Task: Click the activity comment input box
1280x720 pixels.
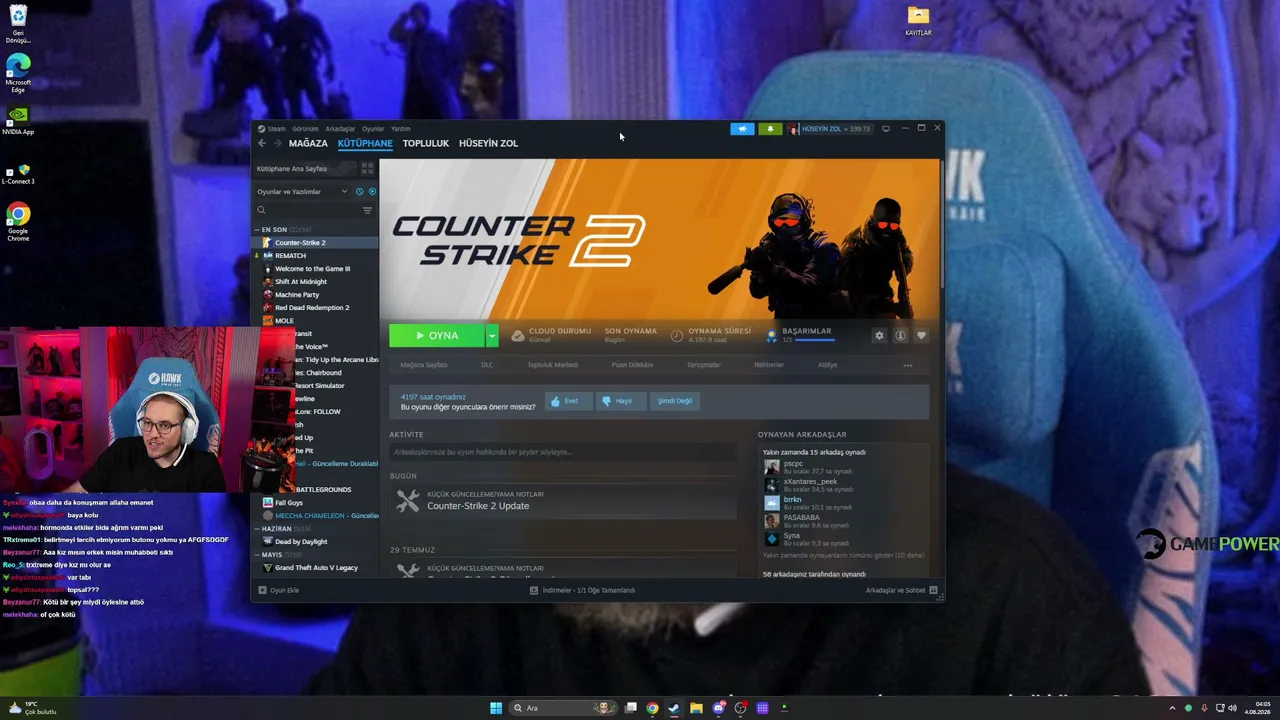Action: 562,452
